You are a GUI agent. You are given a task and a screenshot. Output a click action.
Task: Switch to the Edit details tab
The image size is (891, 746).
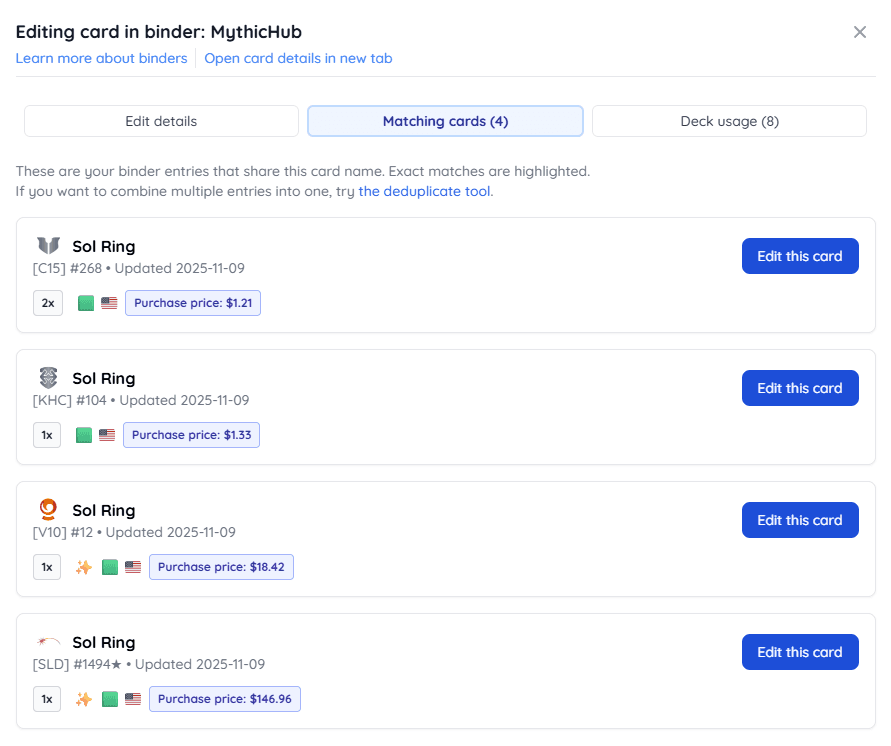coord(161,121)
